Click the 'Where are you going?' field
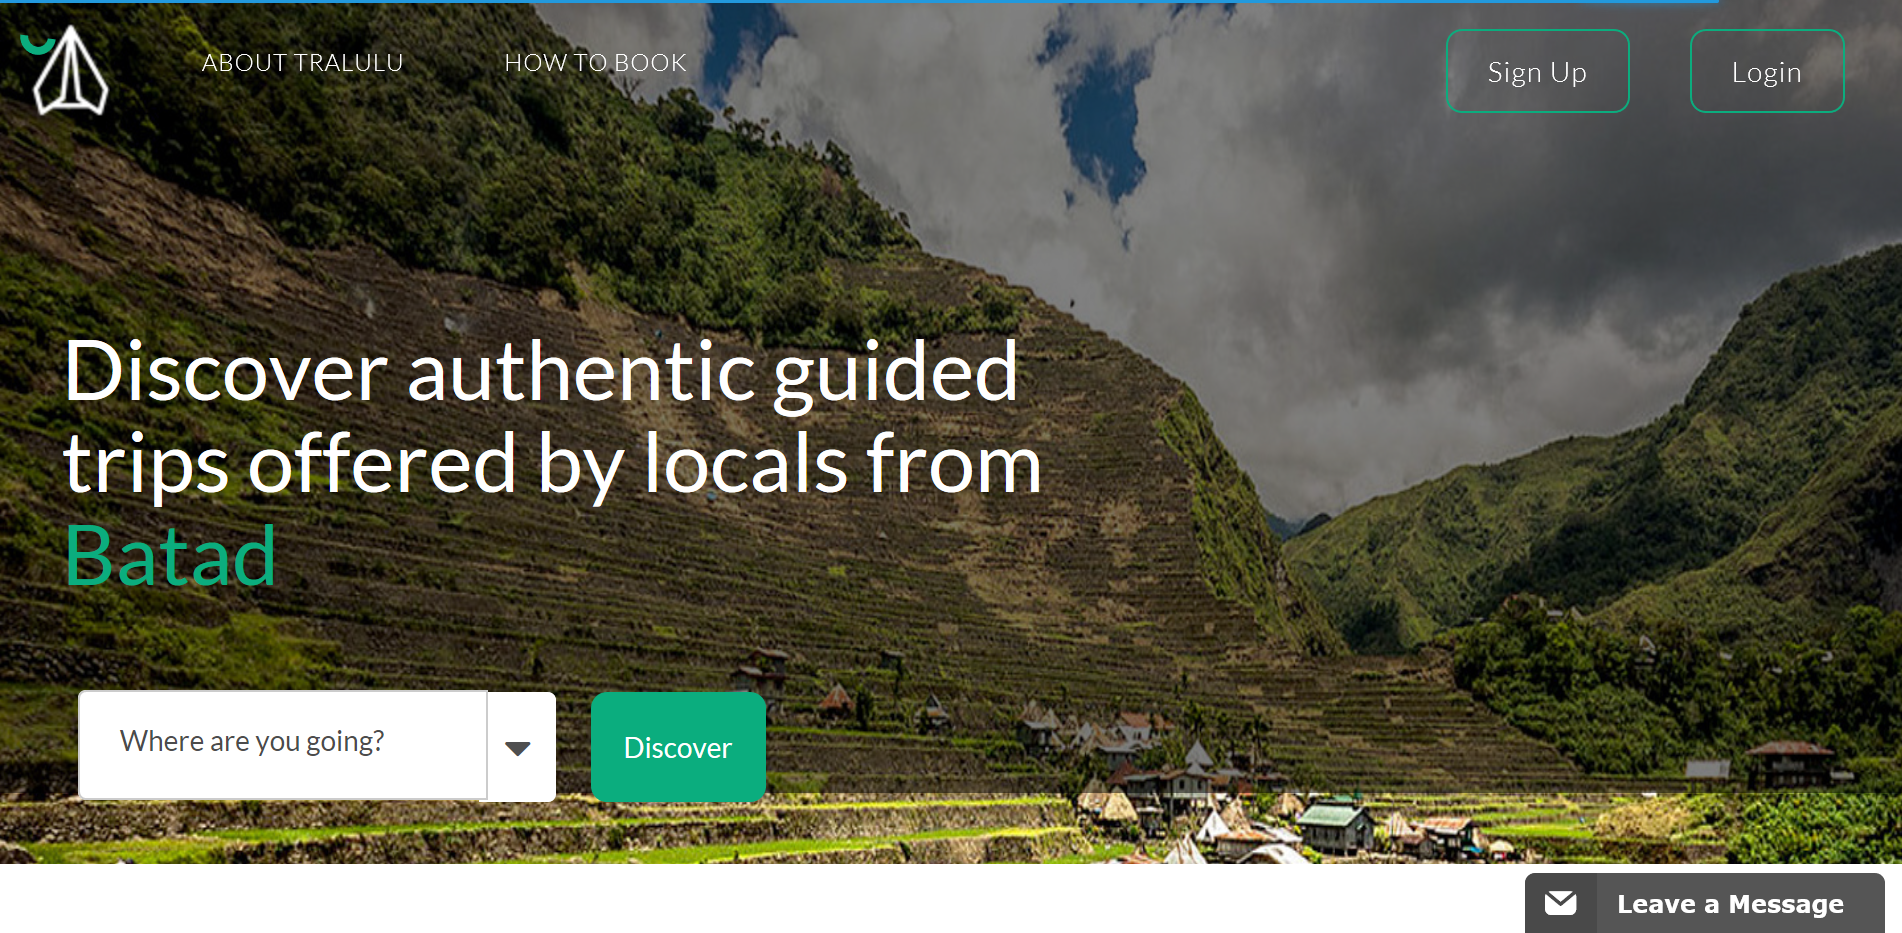 click(282, 745)
